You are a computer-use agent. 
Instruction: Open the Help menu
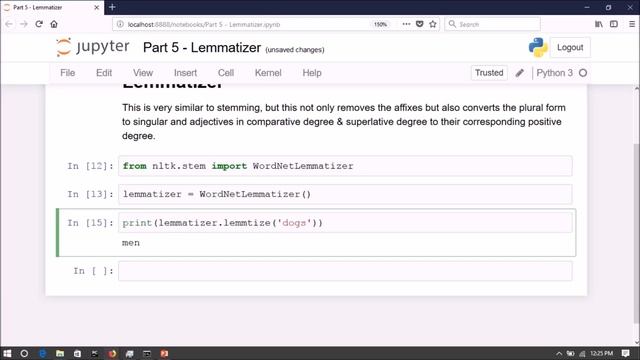coord(312,73)
